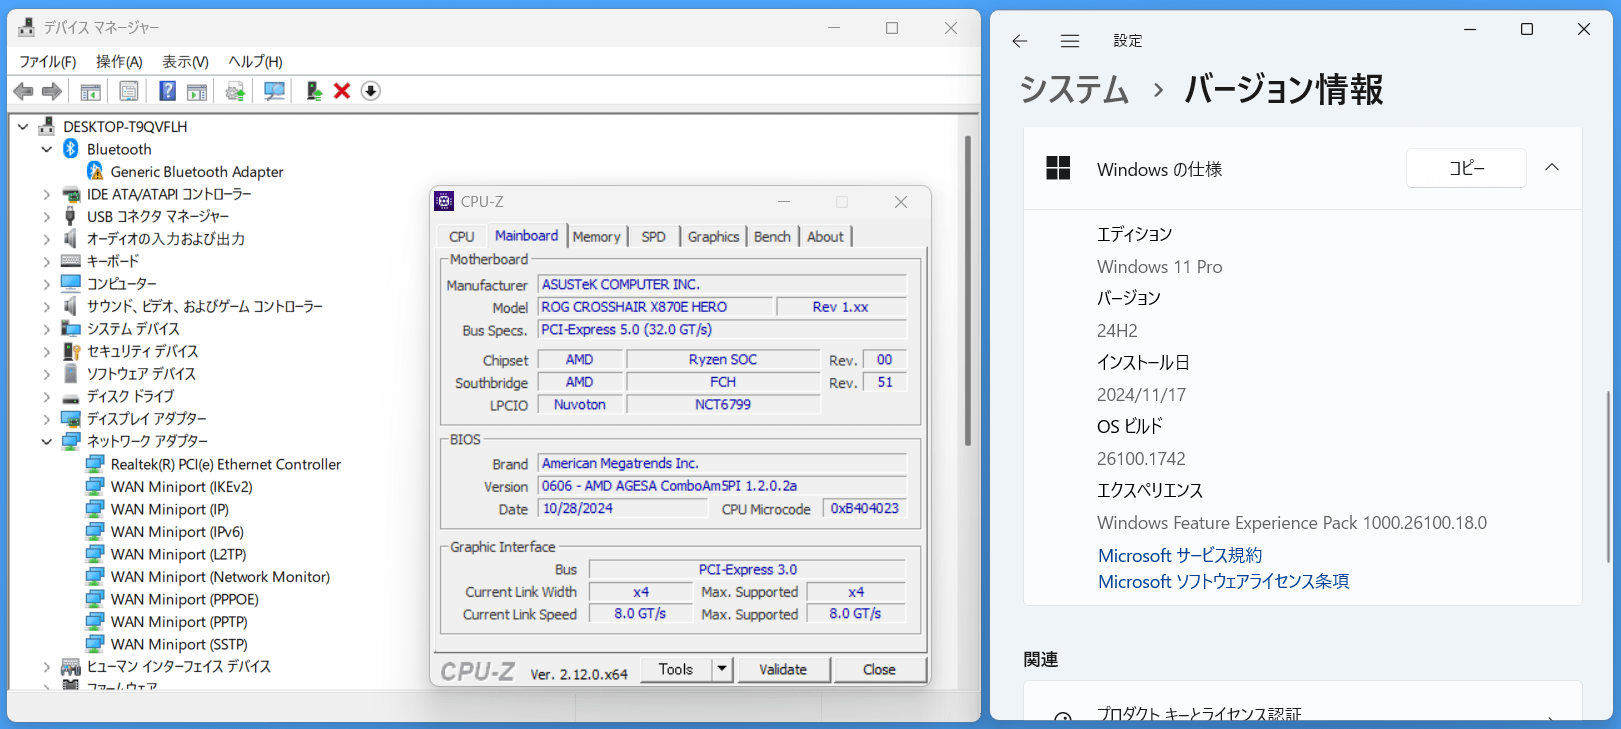
Task: Click the USB connector manager icon
Action: (70, 216)
